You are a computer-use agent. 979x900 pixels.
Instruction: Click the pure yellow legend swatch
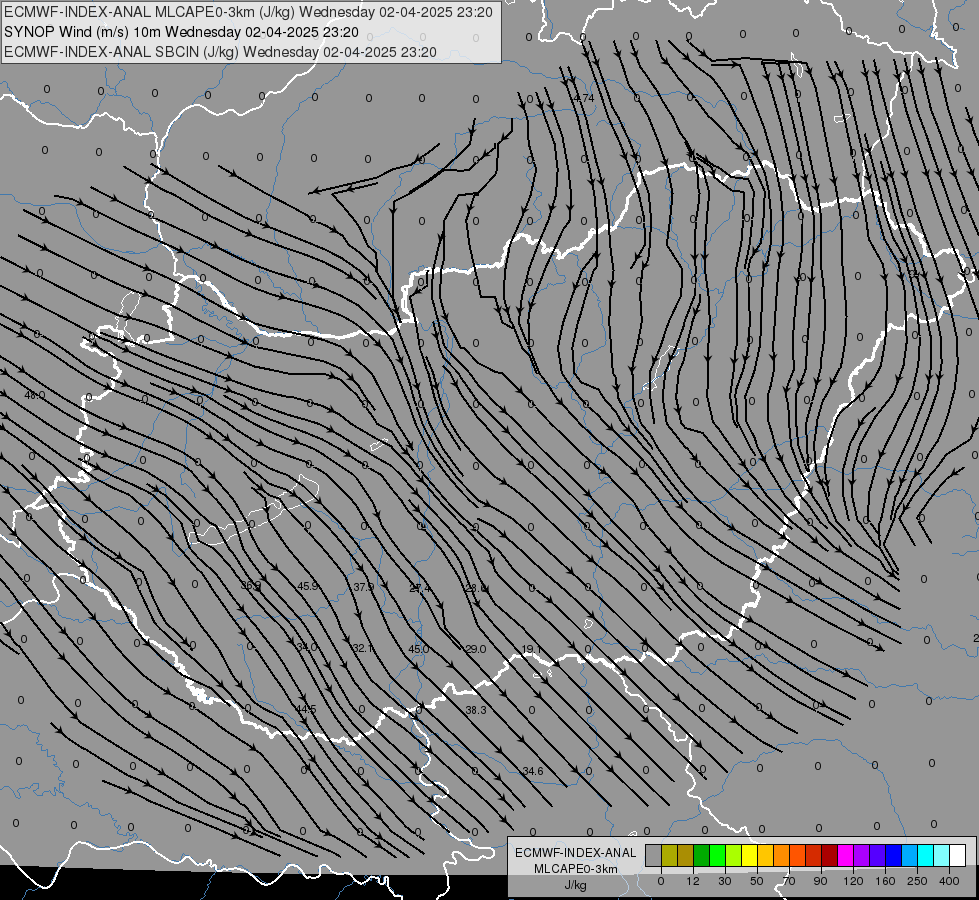tap(750, 856)
